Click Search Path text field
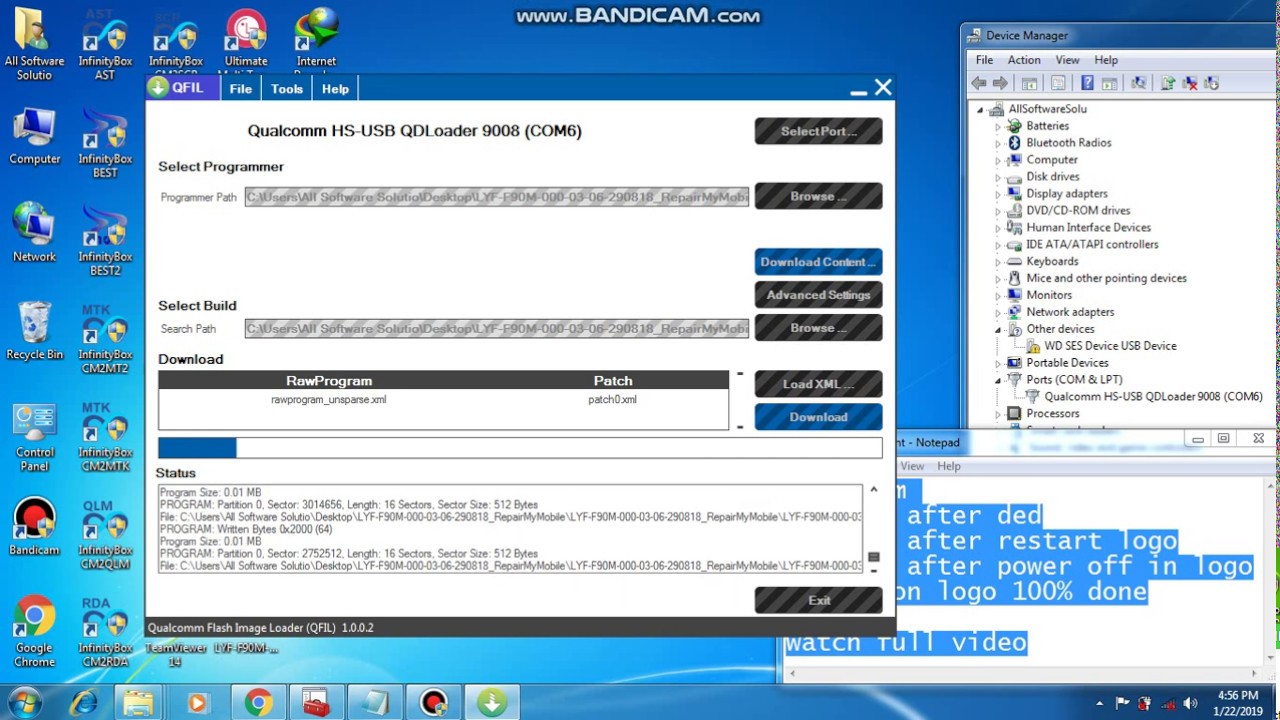 pyautogui.click(x=497, y=329)
